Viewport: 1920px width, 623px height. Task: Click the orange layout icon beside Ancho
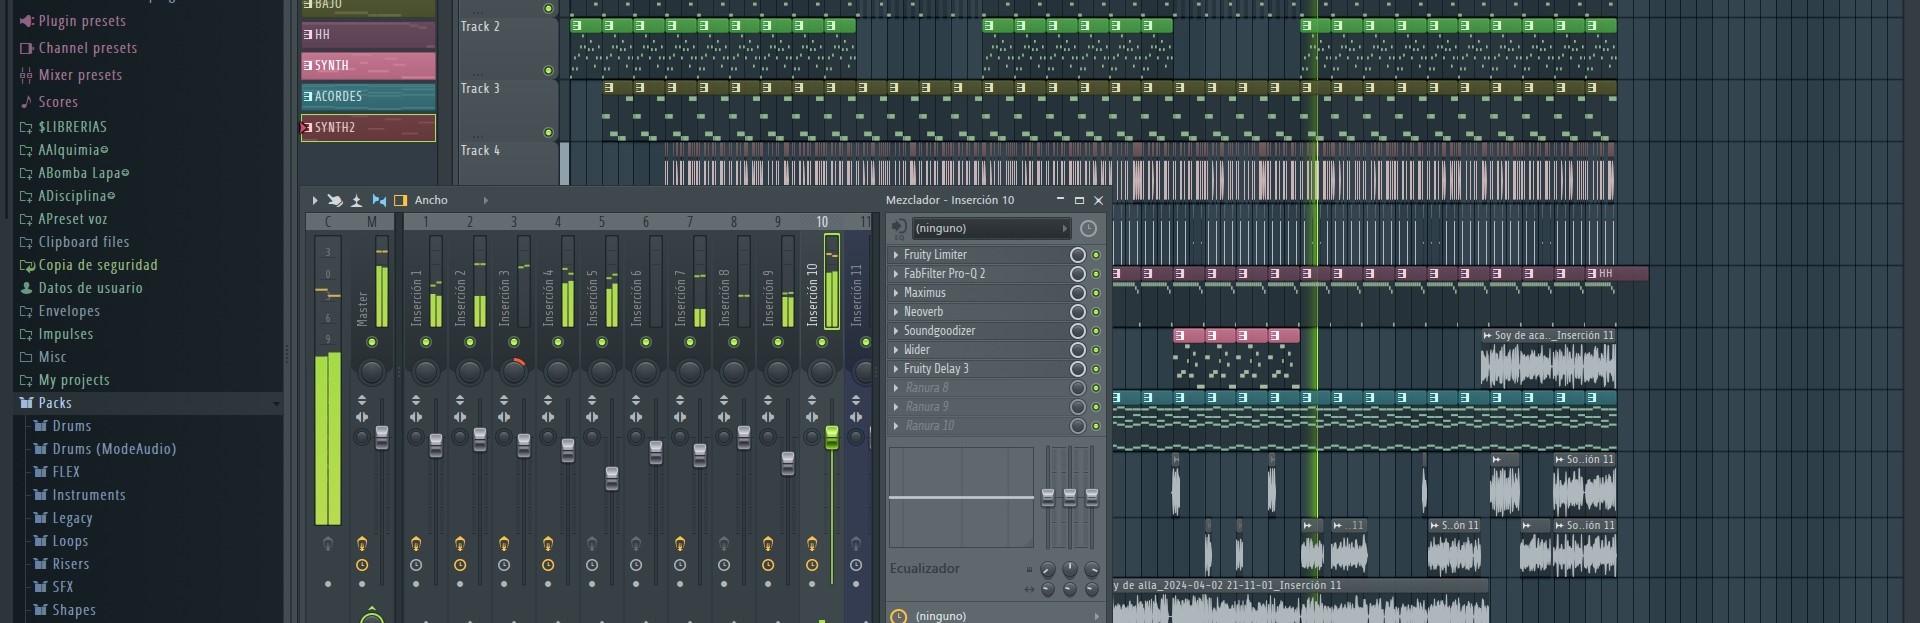(400, 200)
